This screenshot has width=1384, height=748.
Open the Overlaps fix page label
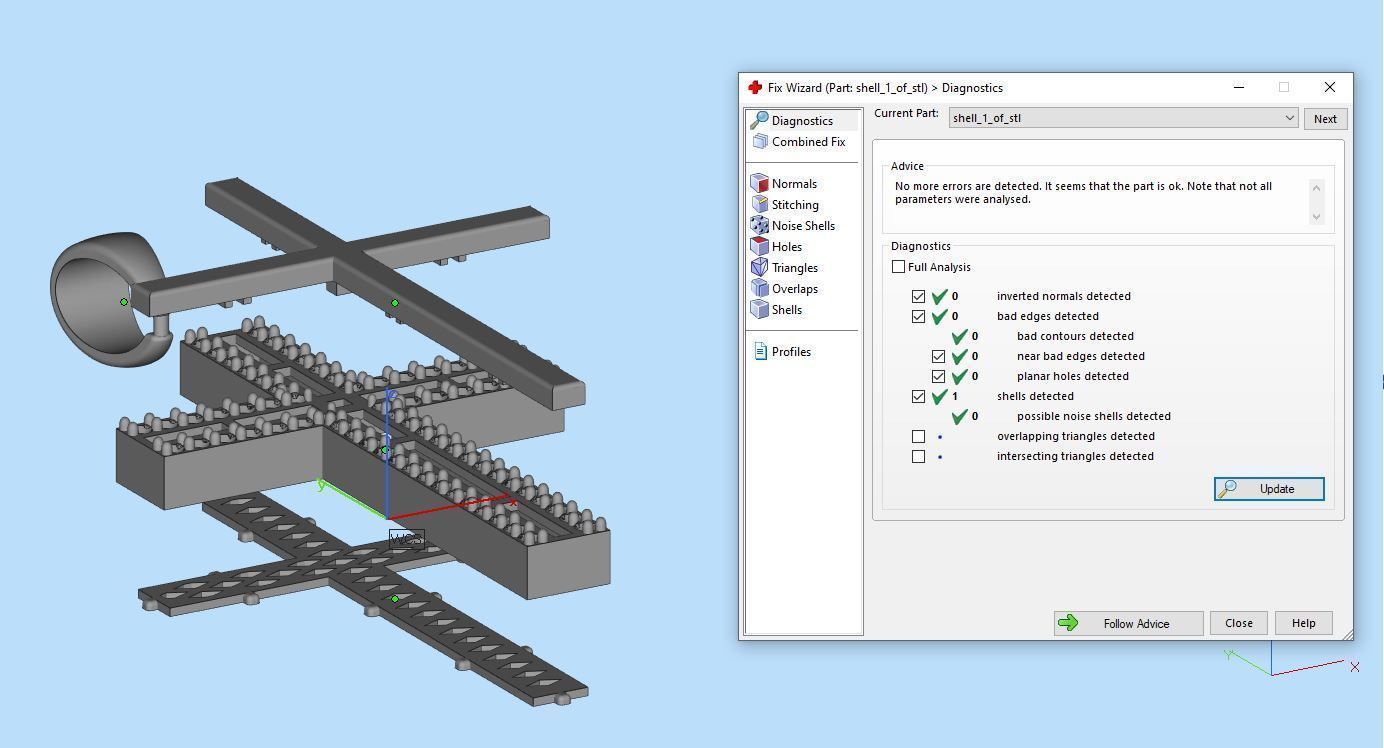(795, 289)
